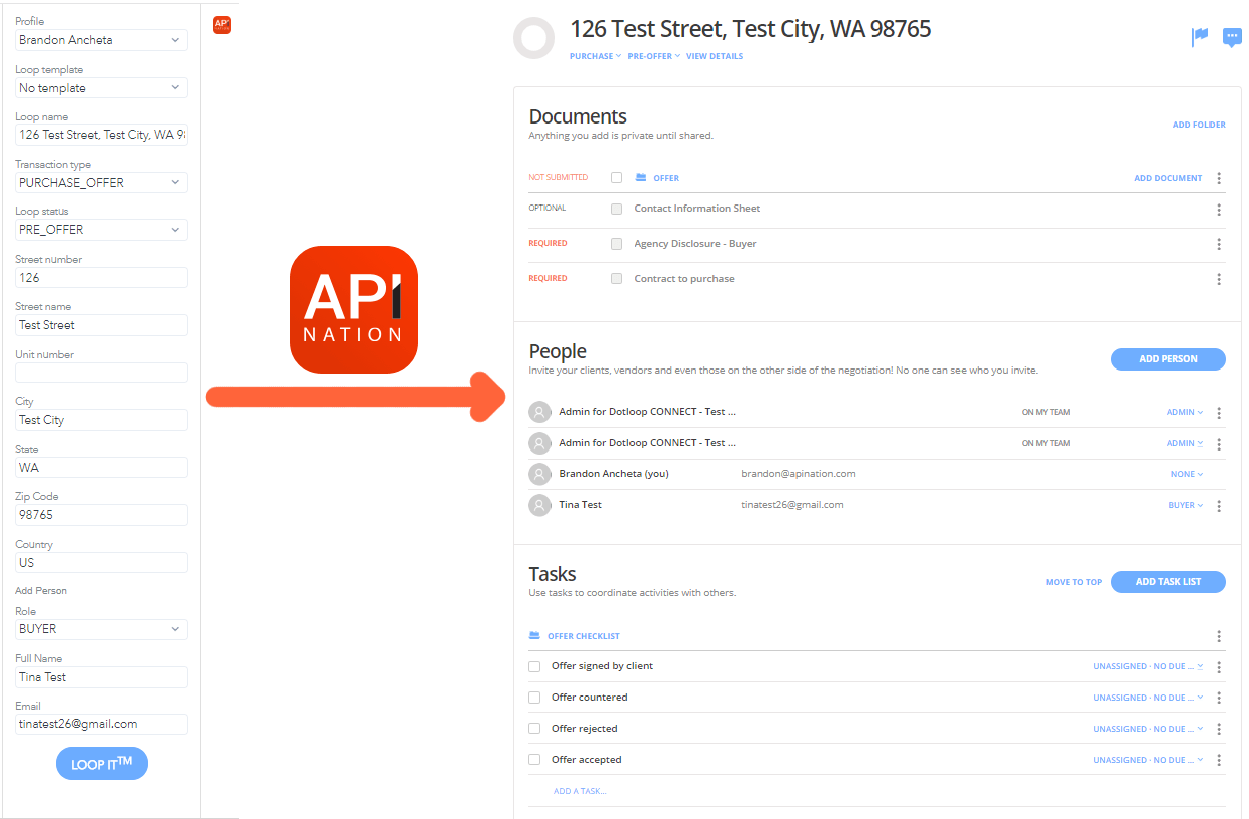Viewport: 1249px width, 819px height.
Task: Open the Purchase menu under loop title
Action: (x=595, y=56)
